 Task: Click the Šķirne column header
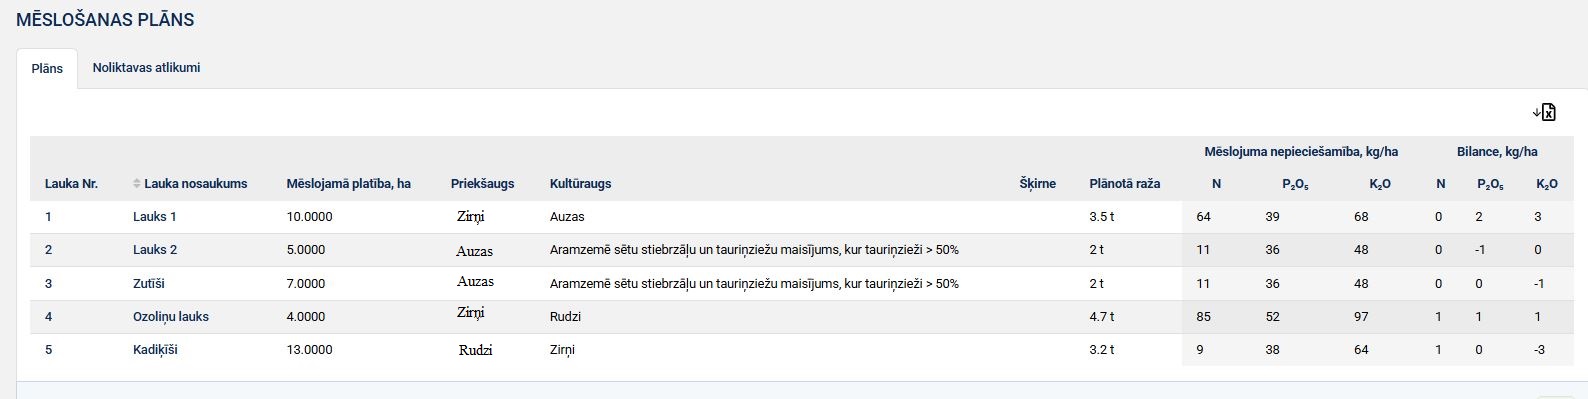pyautogui.click(x=1037, y=183)
